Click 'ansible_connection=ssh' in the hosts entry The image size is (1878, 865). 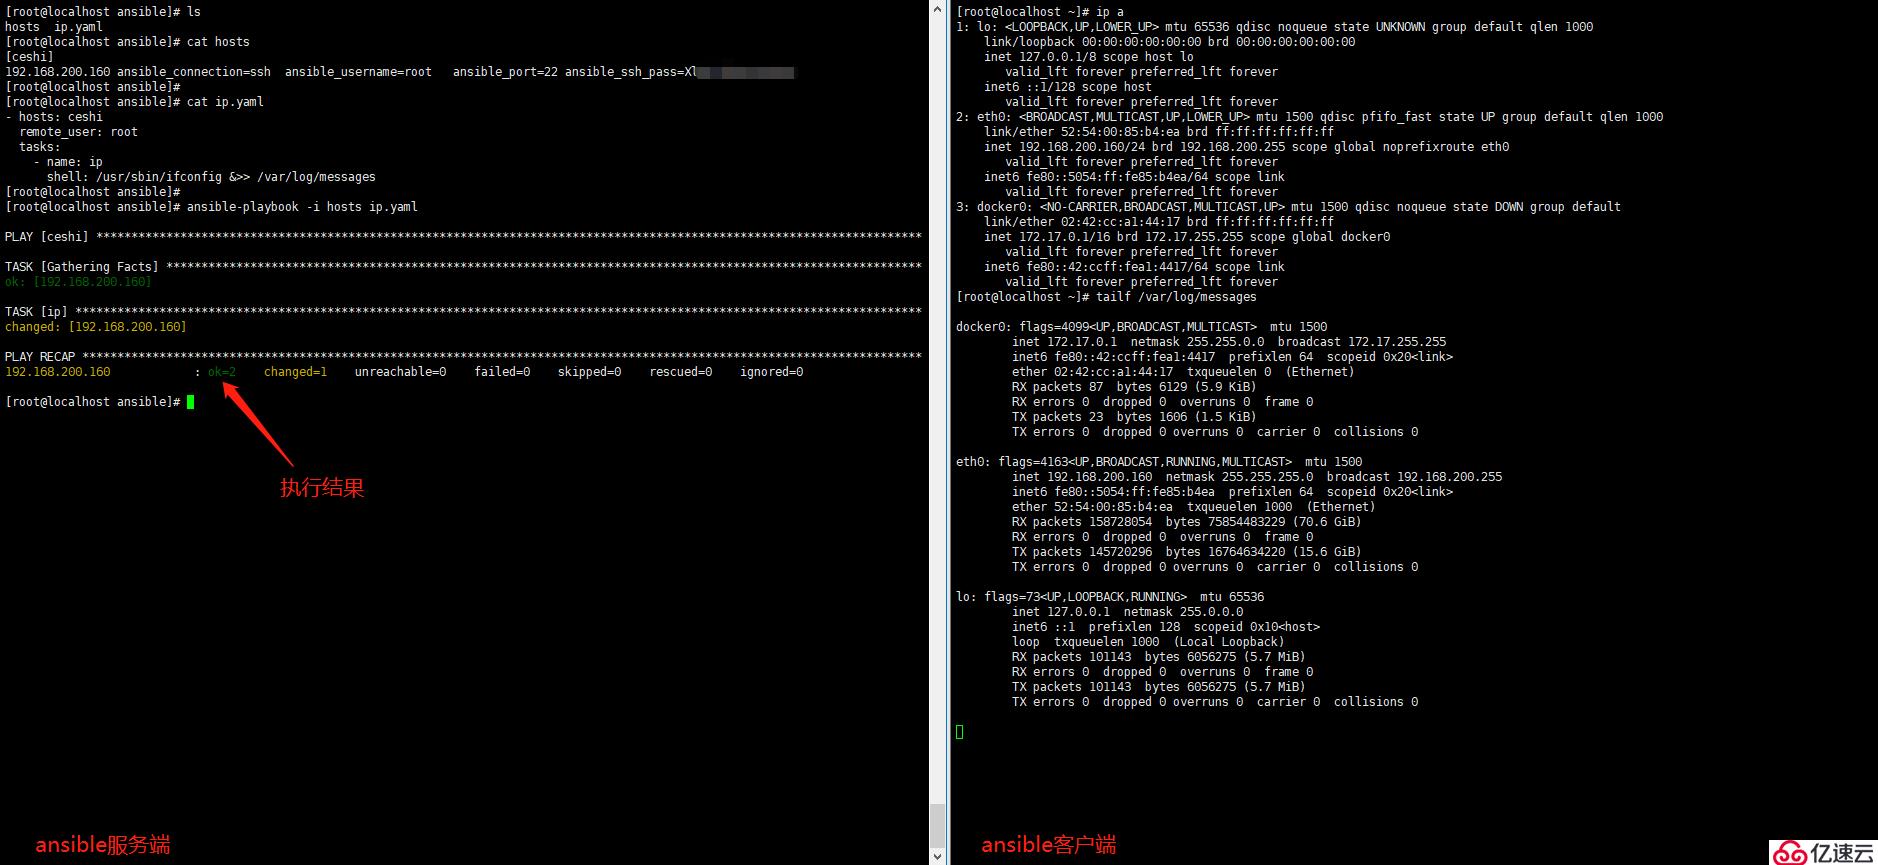click(194, 72)
